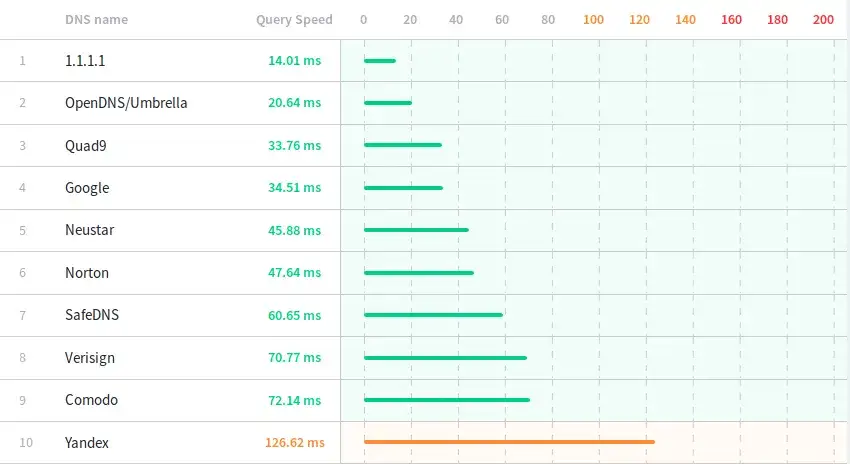850x464 pixels.
Task: Click the 126.62 ms orange value
Action: point(294,442)
